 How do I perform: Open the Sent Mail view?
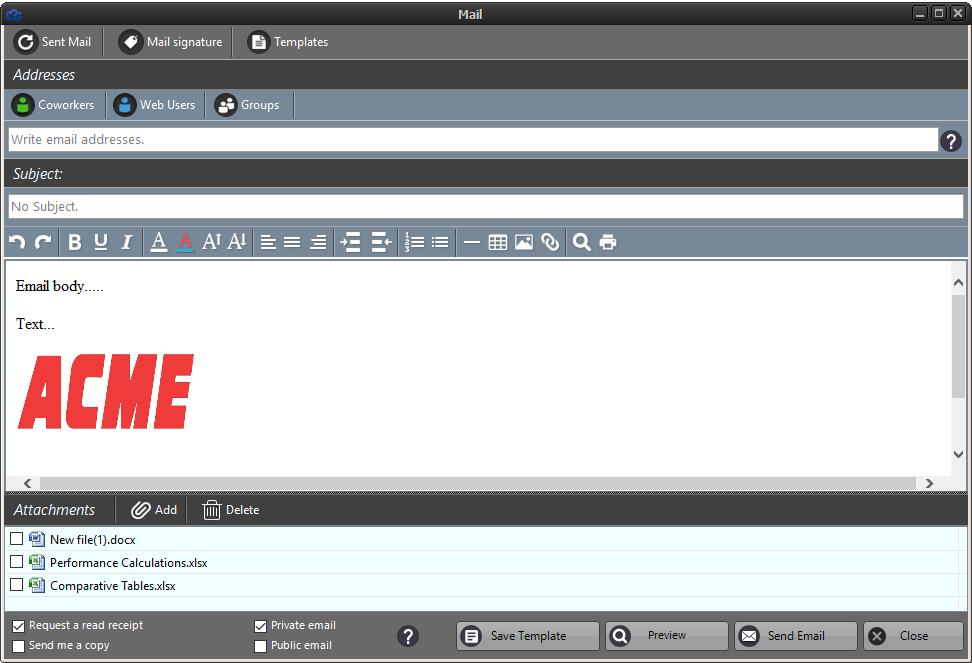click(x=53, y=42)
